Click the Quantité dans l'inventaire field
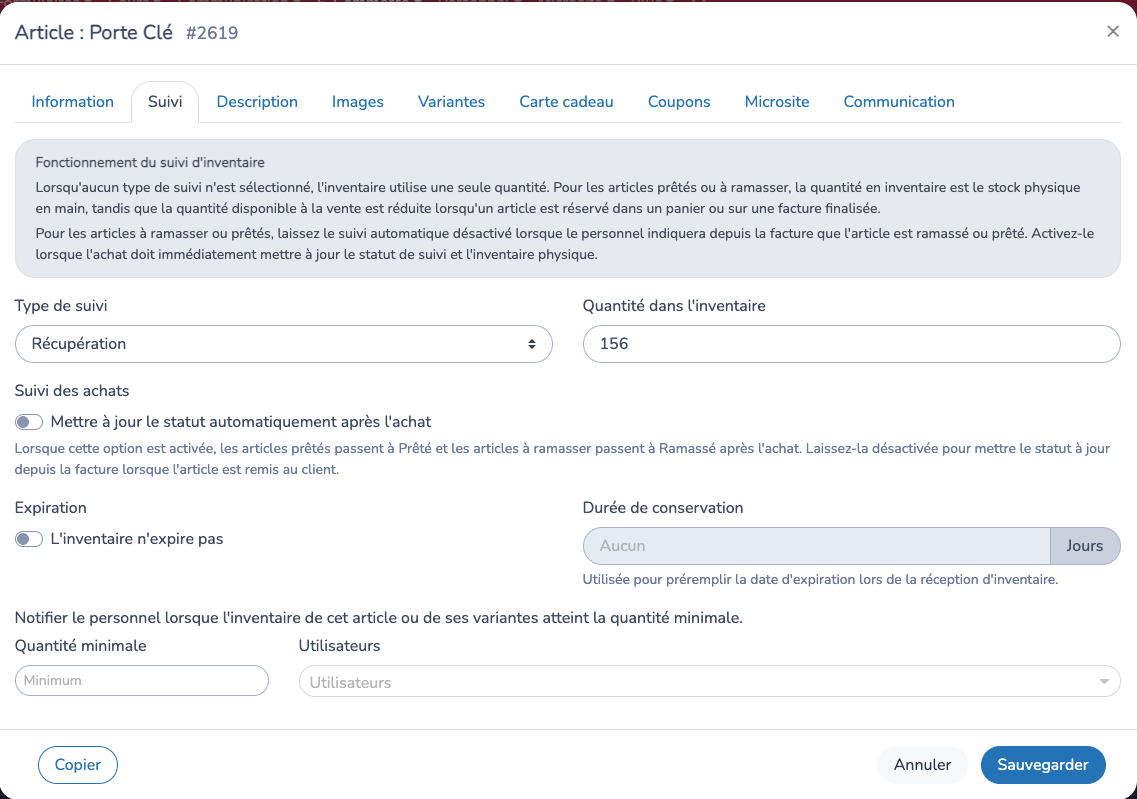 pyautogui.click(x=851, y=344)
